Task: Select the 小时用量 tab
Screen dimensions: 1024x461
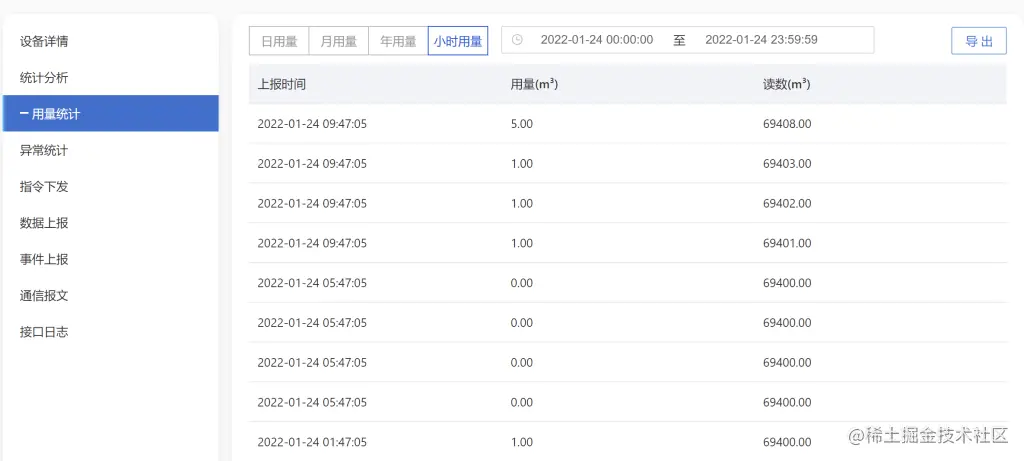Action: point(458,41)
